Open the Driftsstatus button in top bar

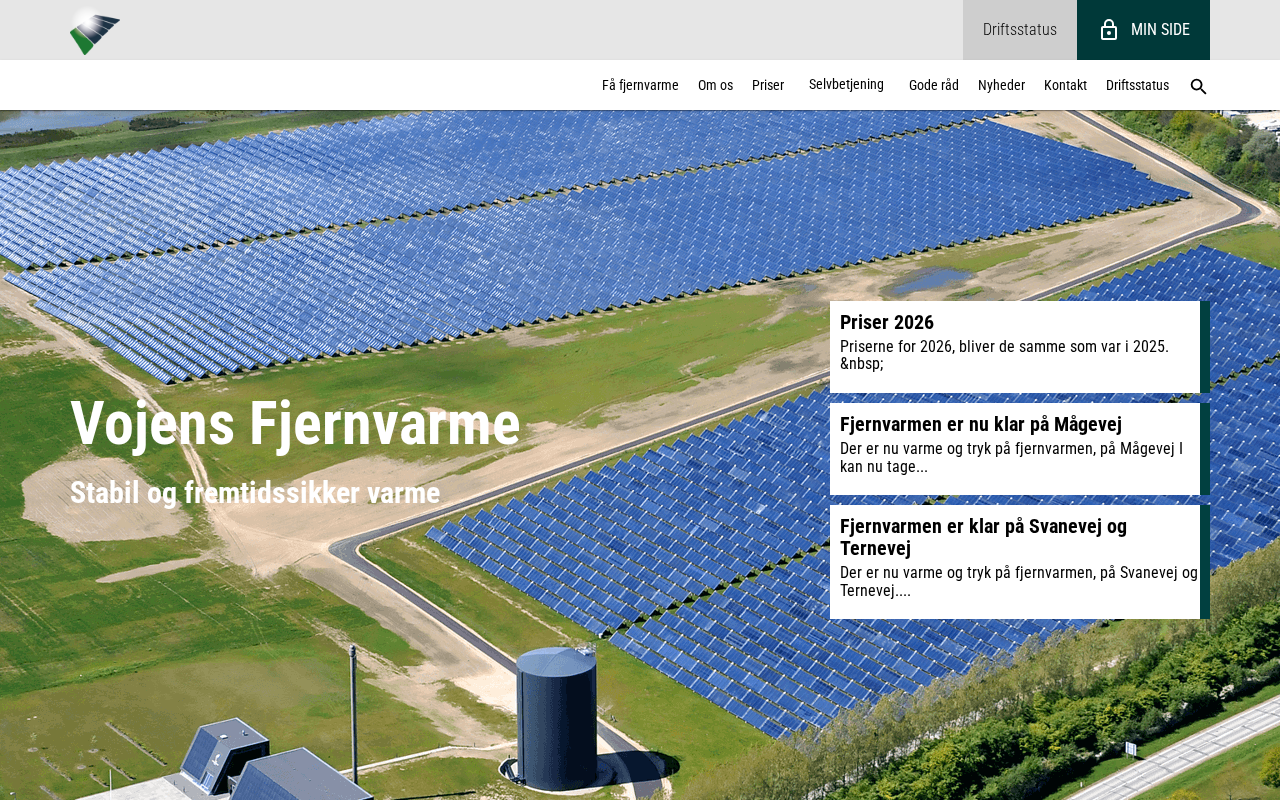[1020, 30]
